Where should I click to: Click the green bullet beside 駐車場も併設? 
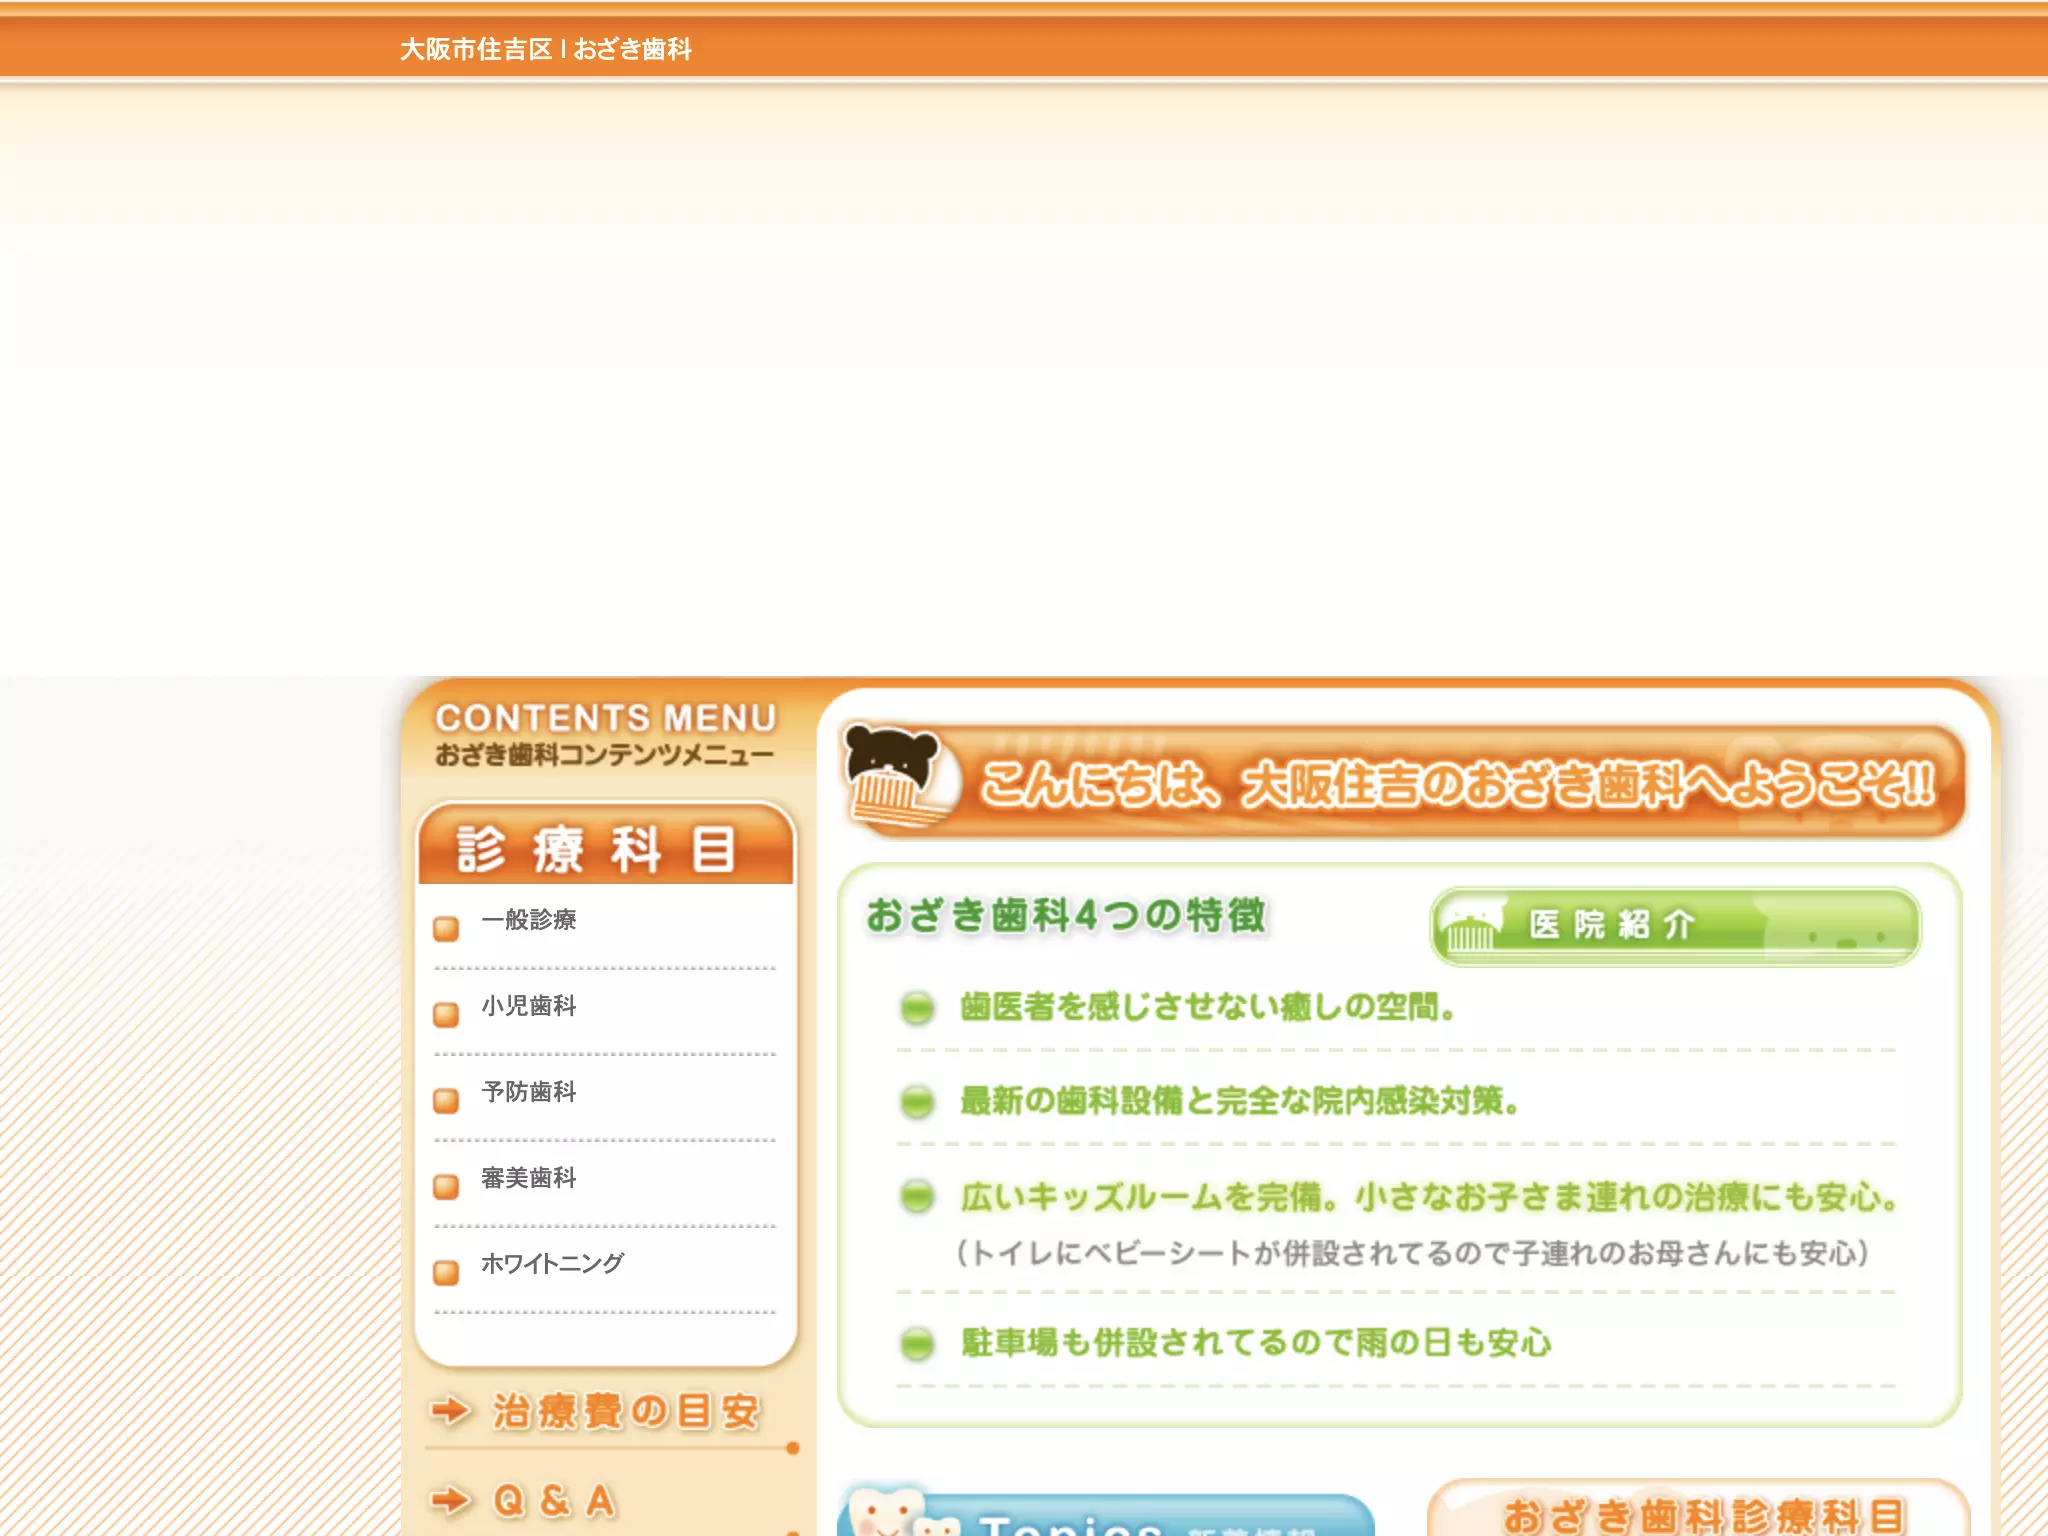coord(916,1344)
